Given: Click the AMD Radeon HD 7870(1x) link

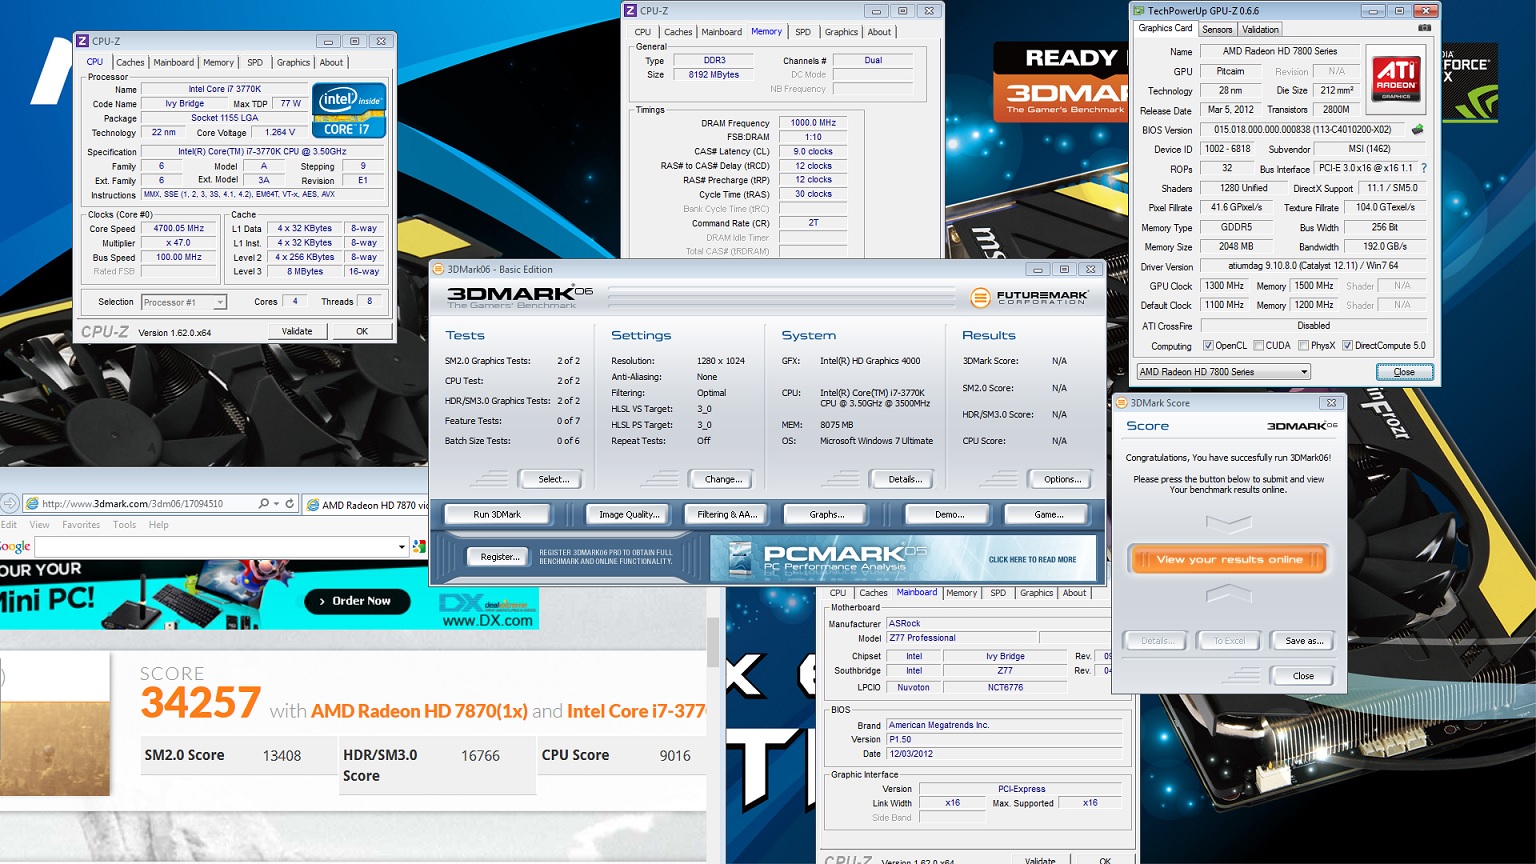Looking at the screenshot, I should [419, 711].
